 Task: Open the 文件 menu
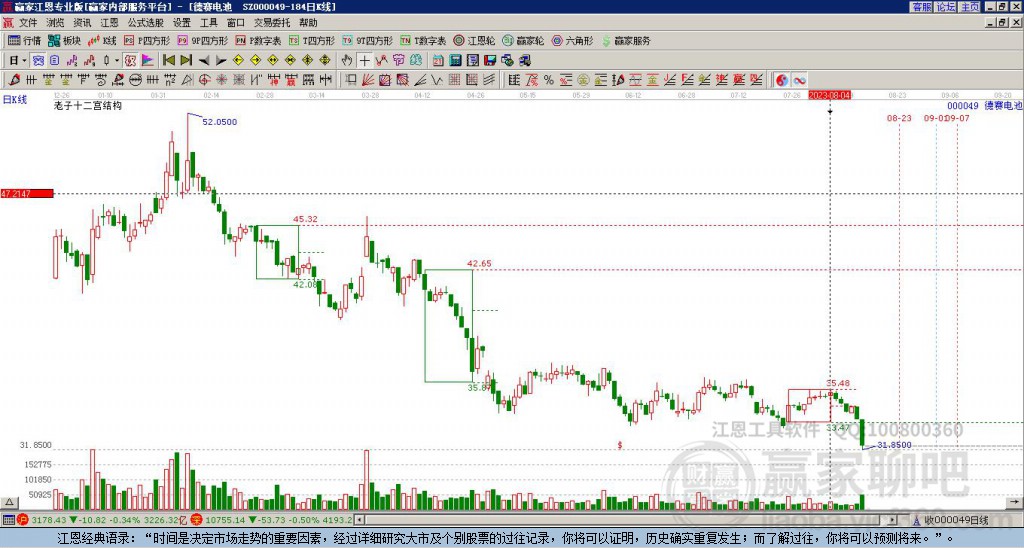point(27,23)
